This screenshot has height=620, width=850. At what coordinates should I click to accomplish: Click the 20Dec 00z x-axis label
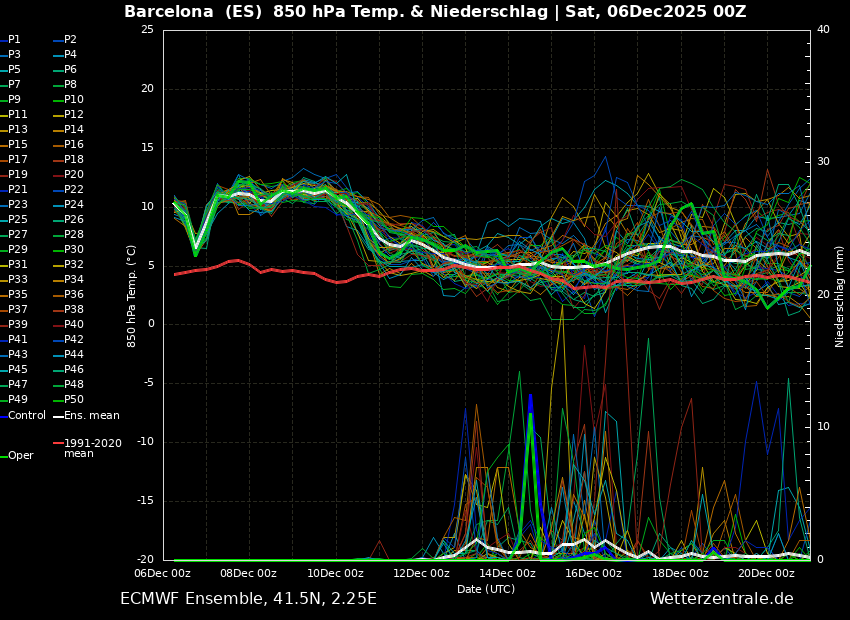[766, 574]
